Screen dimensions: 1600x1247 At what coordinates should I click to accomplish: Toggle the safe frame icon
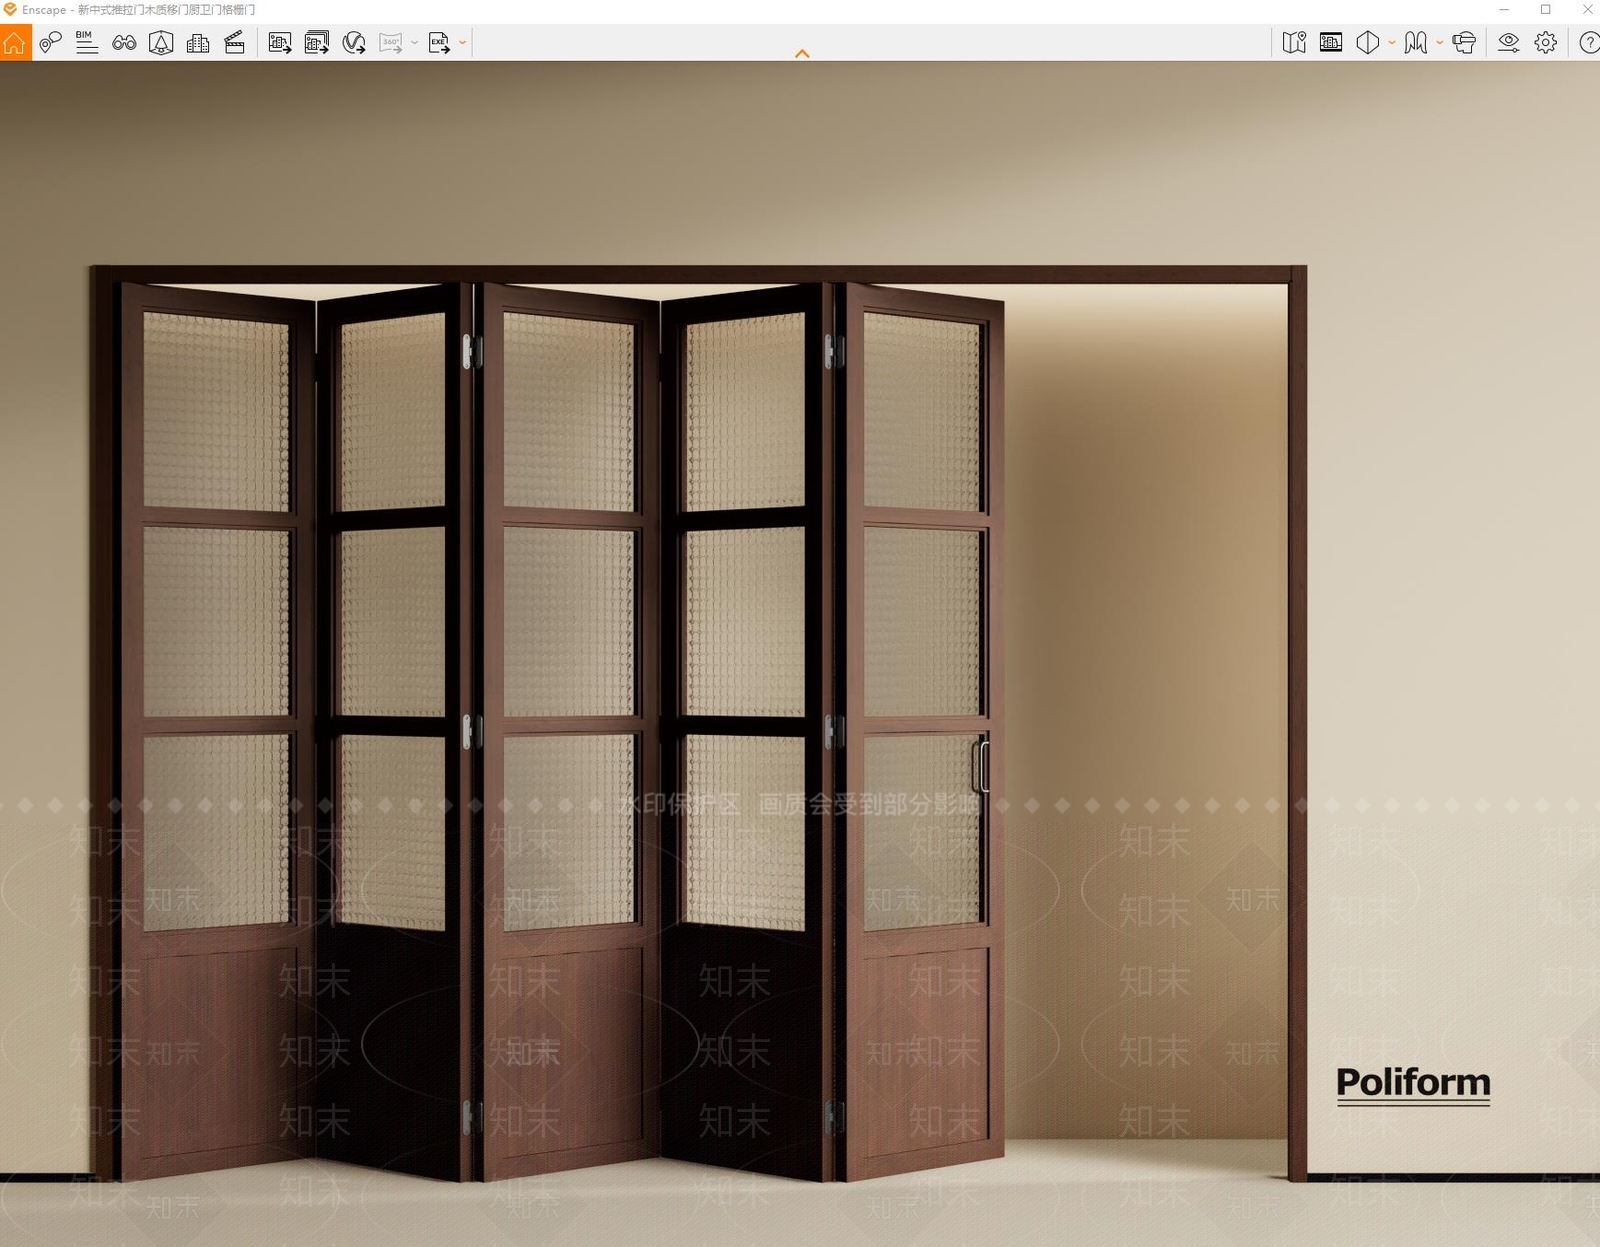161,43
